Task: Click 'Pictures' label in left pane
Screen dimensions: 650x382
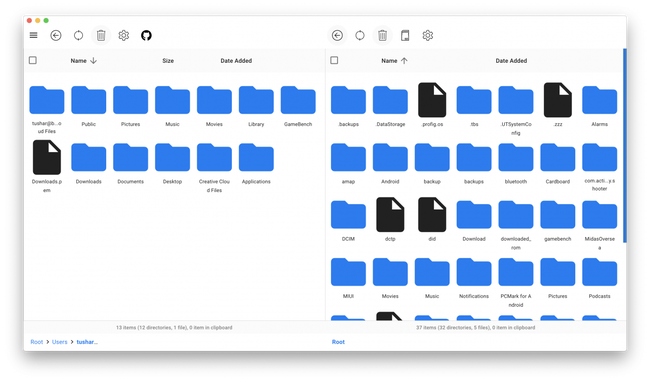Action: coord(131,124)
